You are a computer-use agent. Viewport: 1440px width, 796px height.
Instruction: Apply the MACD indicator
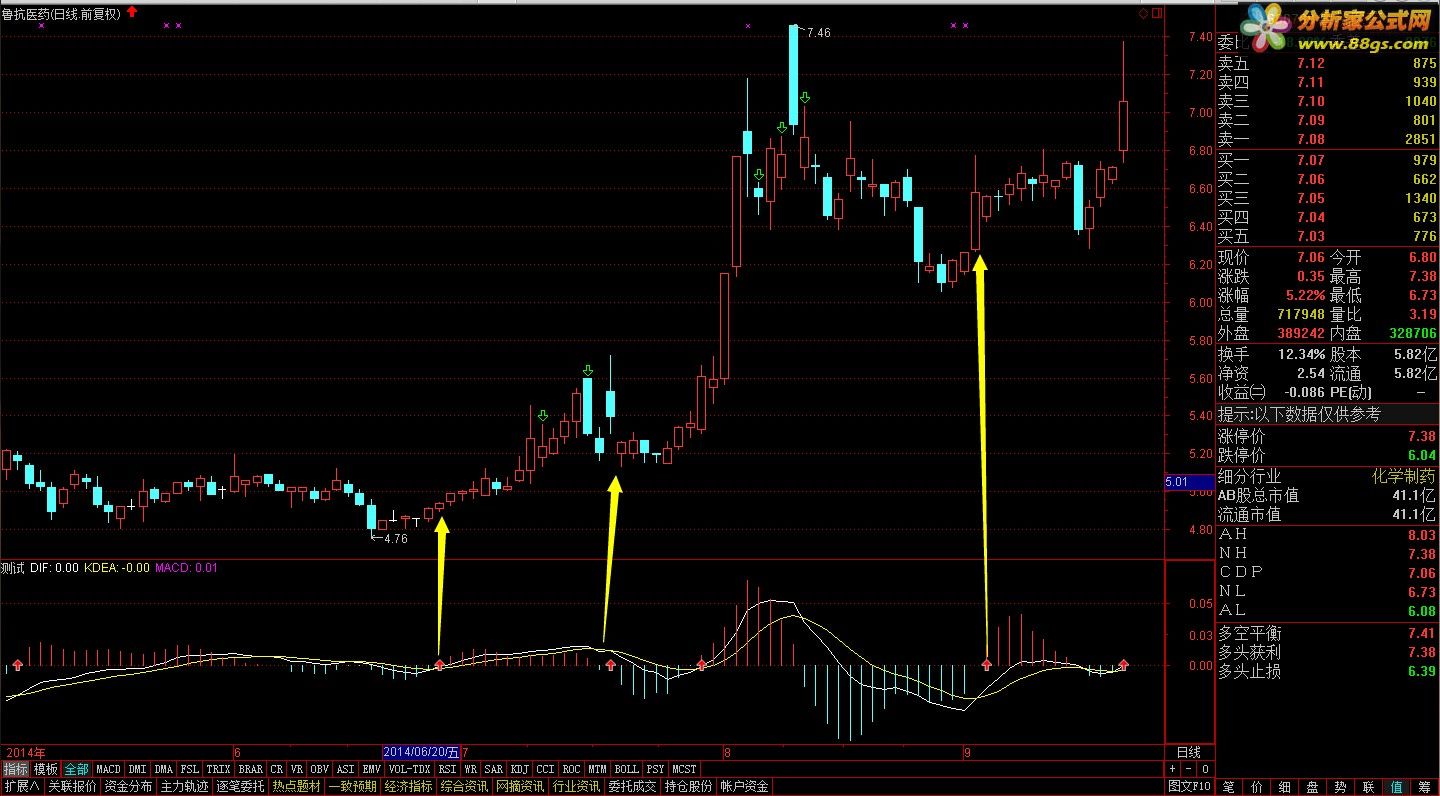pos(108,769)
